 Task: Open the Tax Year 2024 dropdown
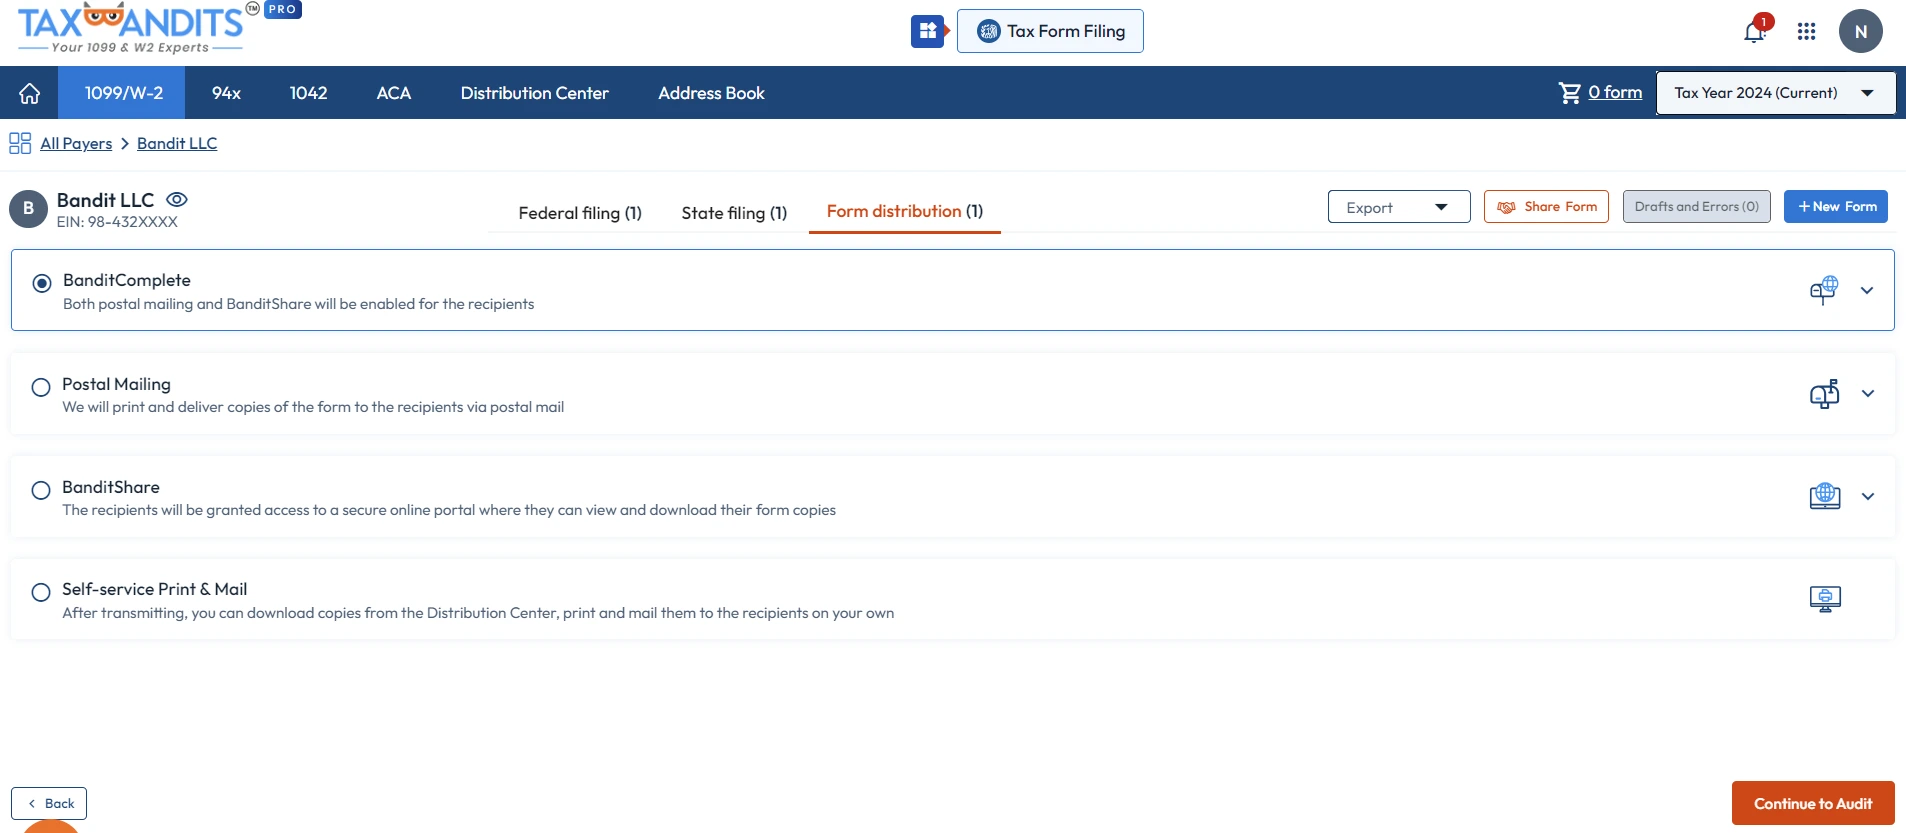click(x=1775, y=93)
